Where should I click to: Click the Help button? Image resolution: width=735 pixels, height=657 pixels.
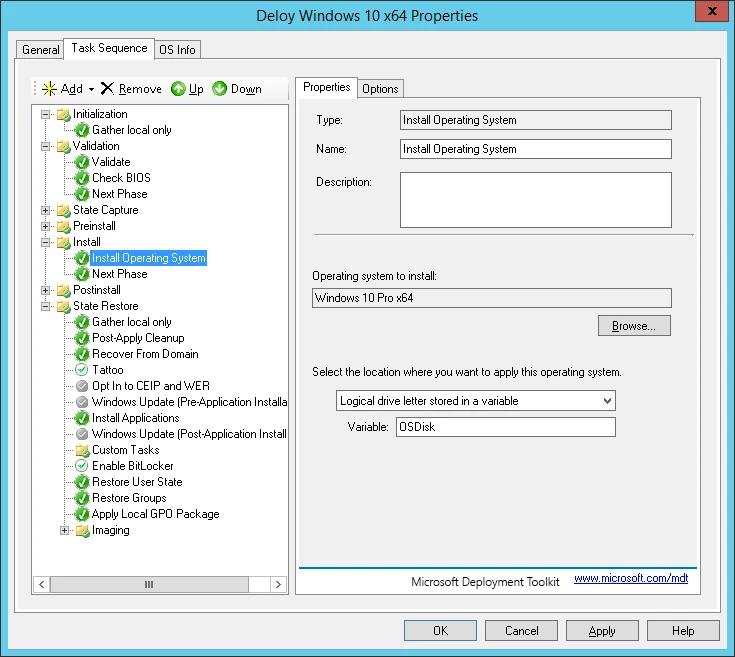683,631
